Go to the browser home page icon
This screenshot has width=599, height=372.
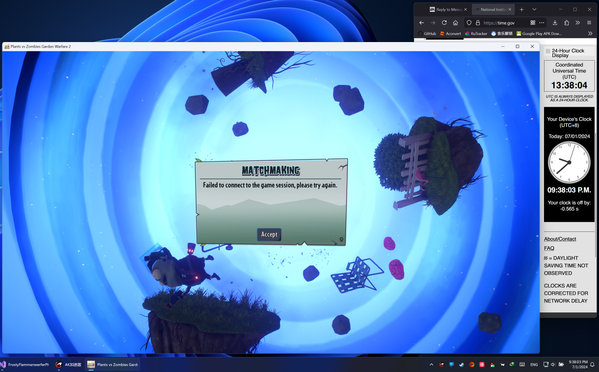tap(455, 23)
